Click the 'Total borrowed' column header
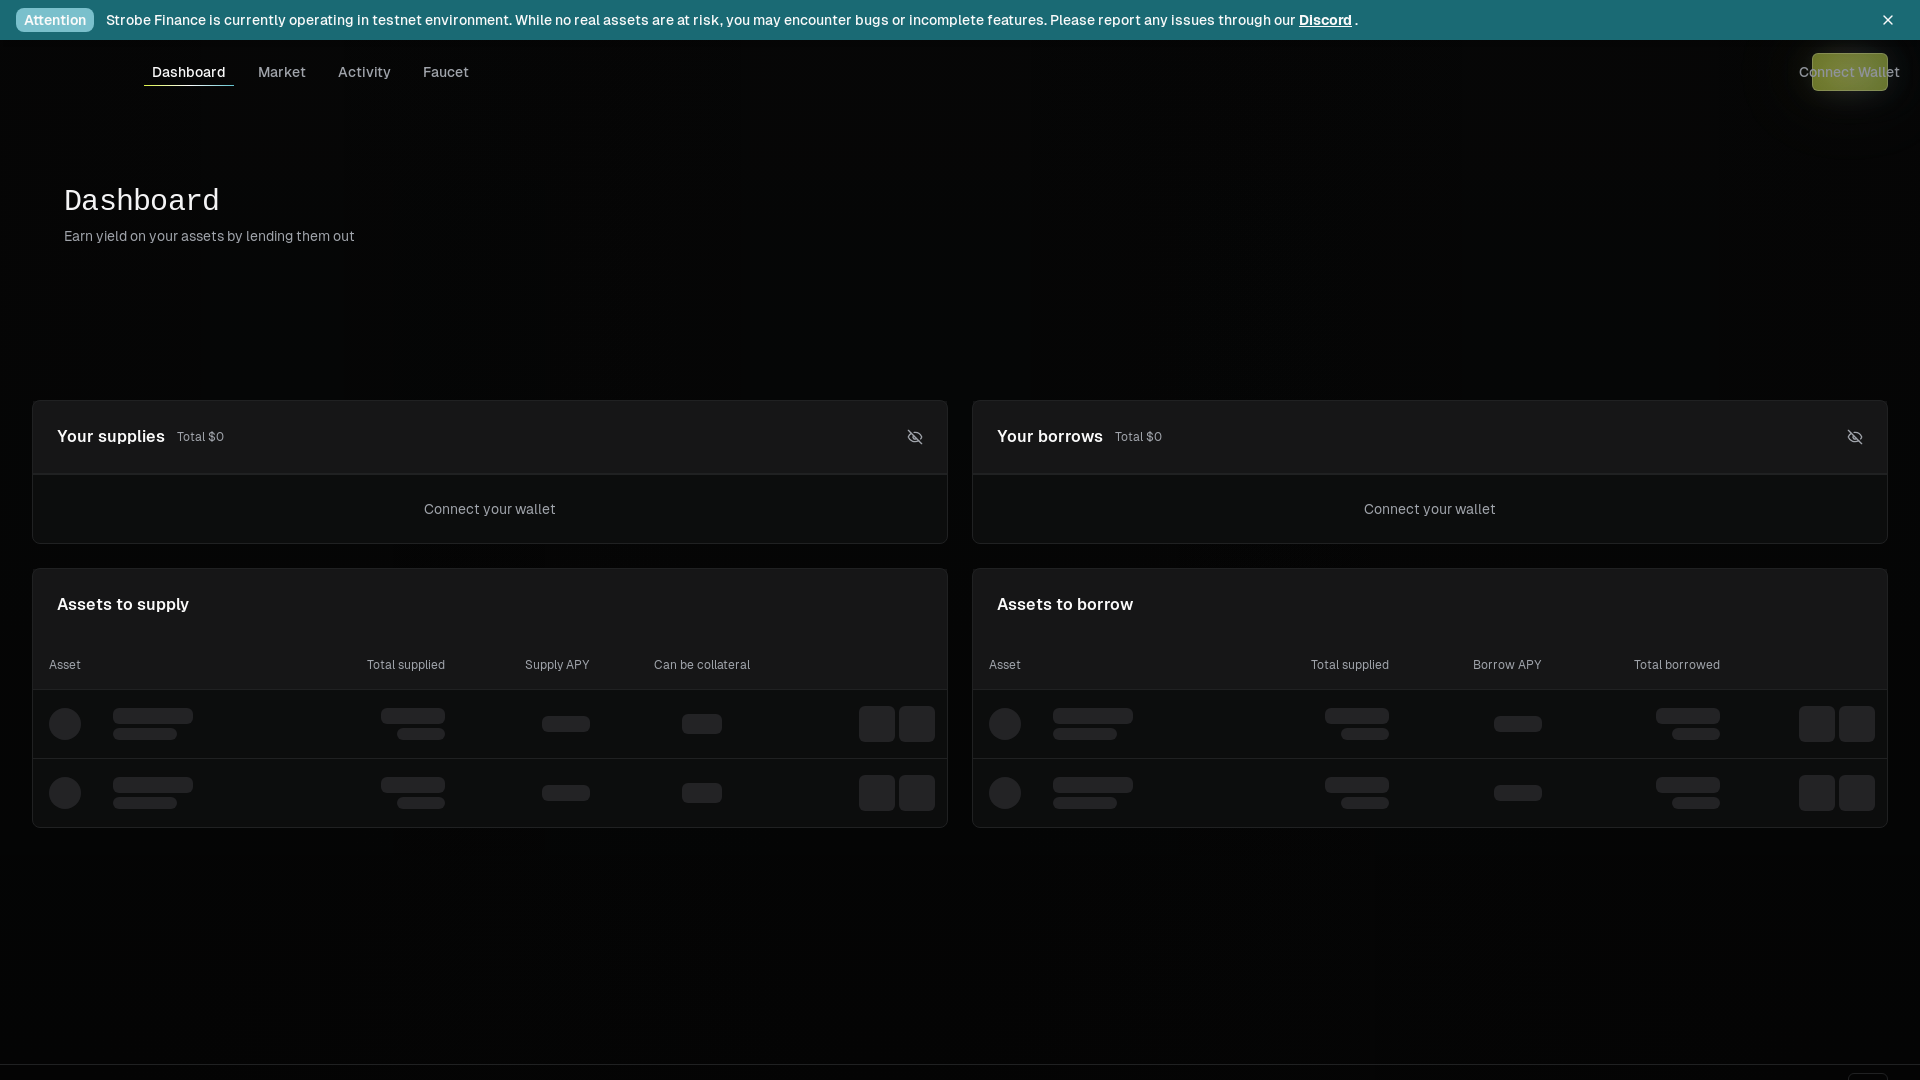This screenshot has width=1920, height=1080. (1677, 665)
